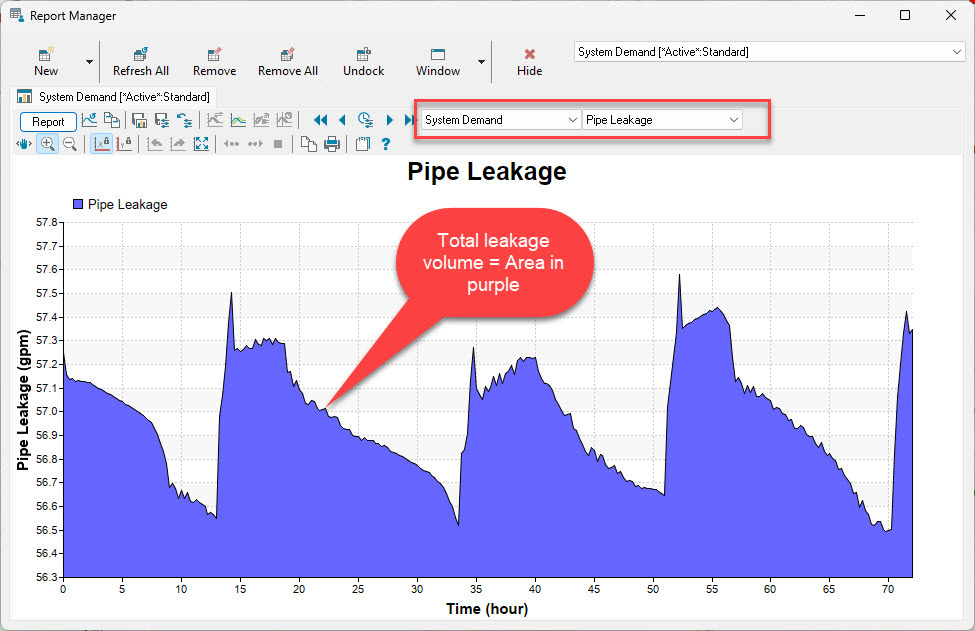Undock the report window

click(x=363, y=61)
